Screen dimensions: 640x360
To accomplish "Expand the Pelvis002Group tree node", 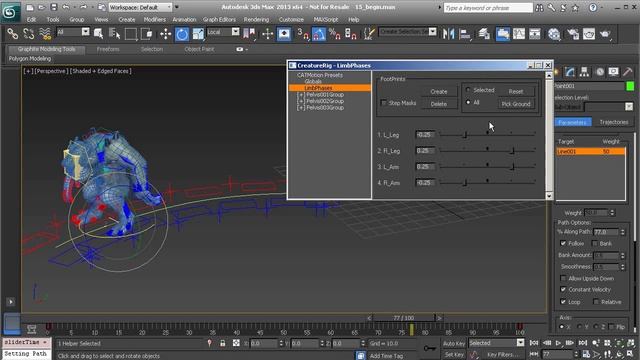I will (301, 101).
